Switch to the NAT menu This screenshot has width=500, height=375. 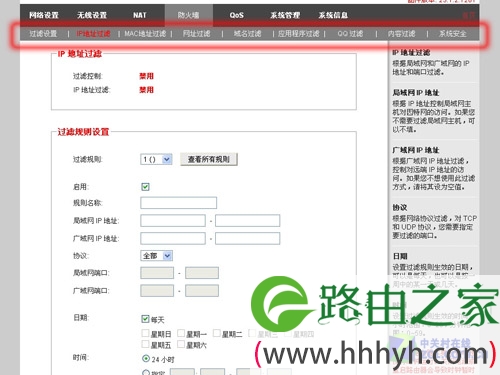139,15
